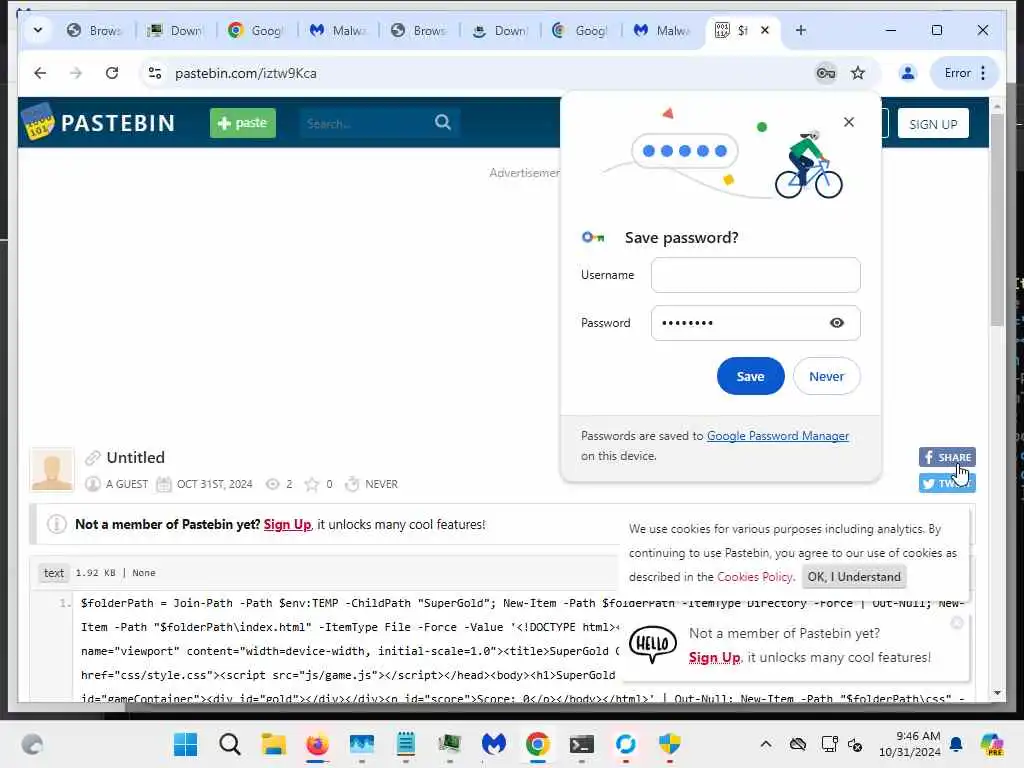Click the paste date calendar icon

coord(163,484)
